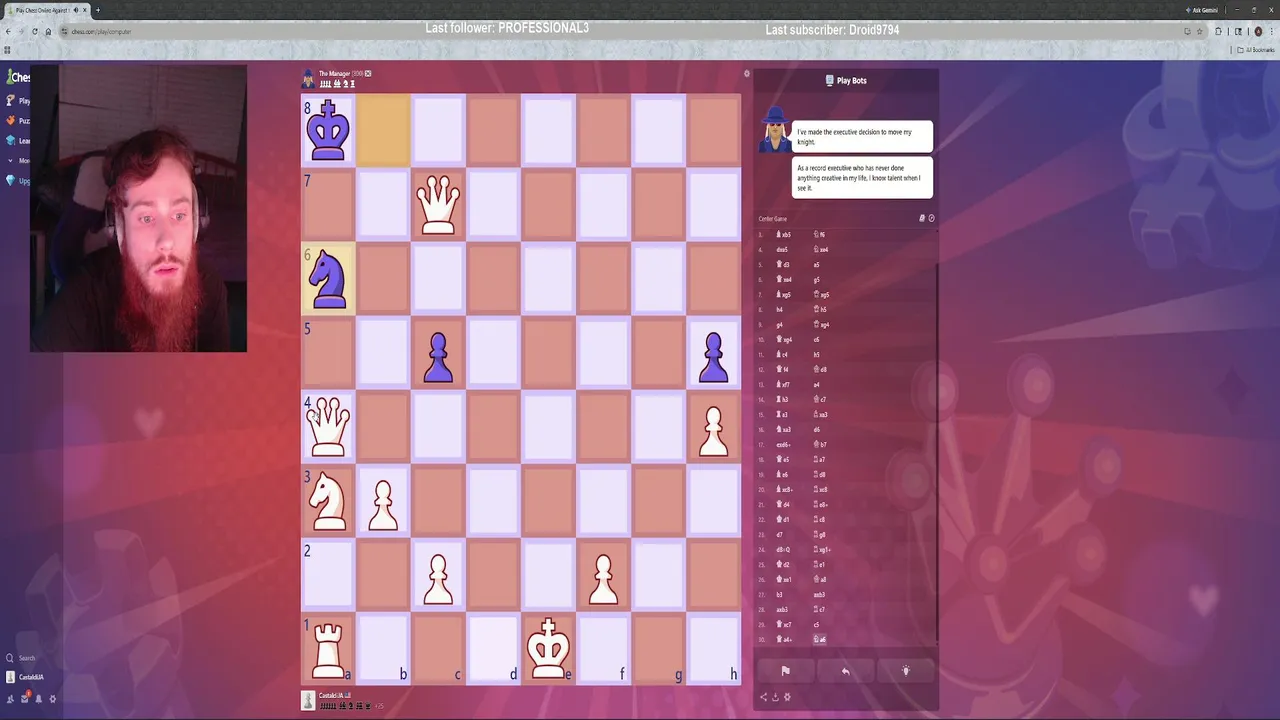Select the white queen on a4
Screen dimensions: 1280x720
[x=328, y=427]
